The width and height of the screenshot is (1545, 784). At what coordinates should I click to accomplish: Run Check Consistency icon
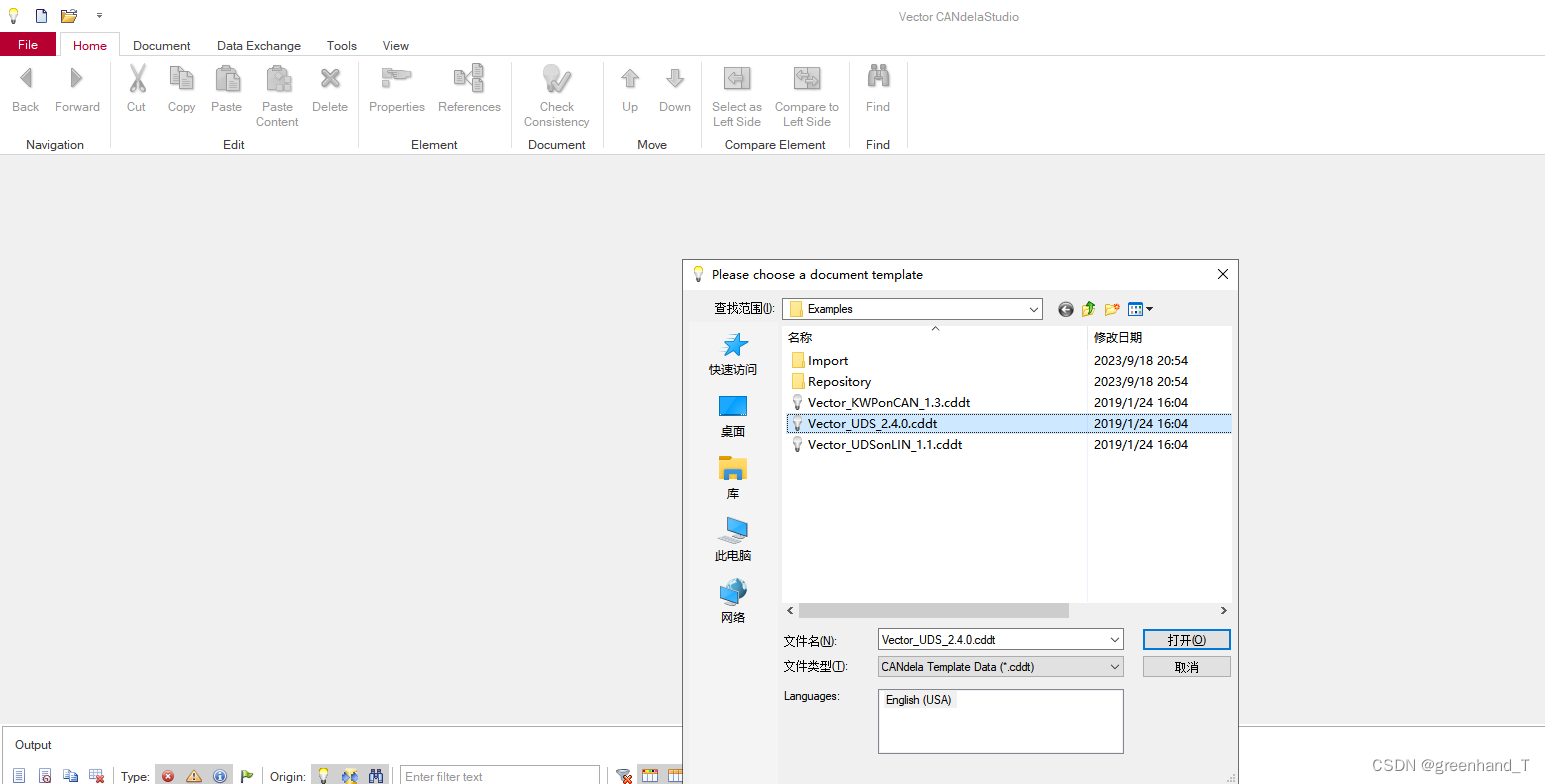(x=556, y=79)
